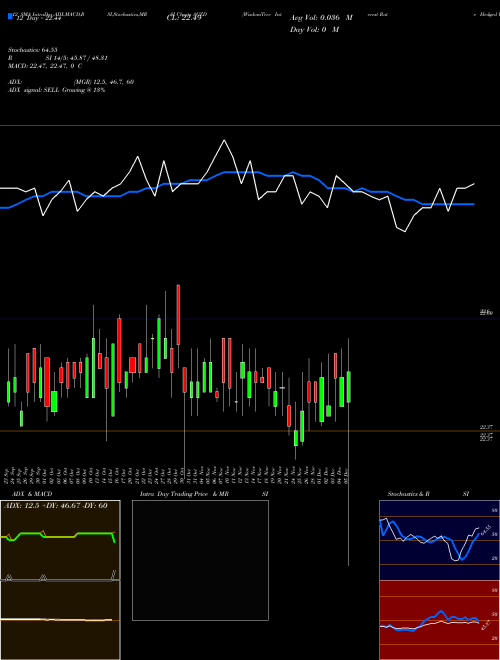Image resolution: width=500 pixels, height=660 pixels.
Task: Click the empty intraday trading price chart box
Action: [x=200, y=560]
